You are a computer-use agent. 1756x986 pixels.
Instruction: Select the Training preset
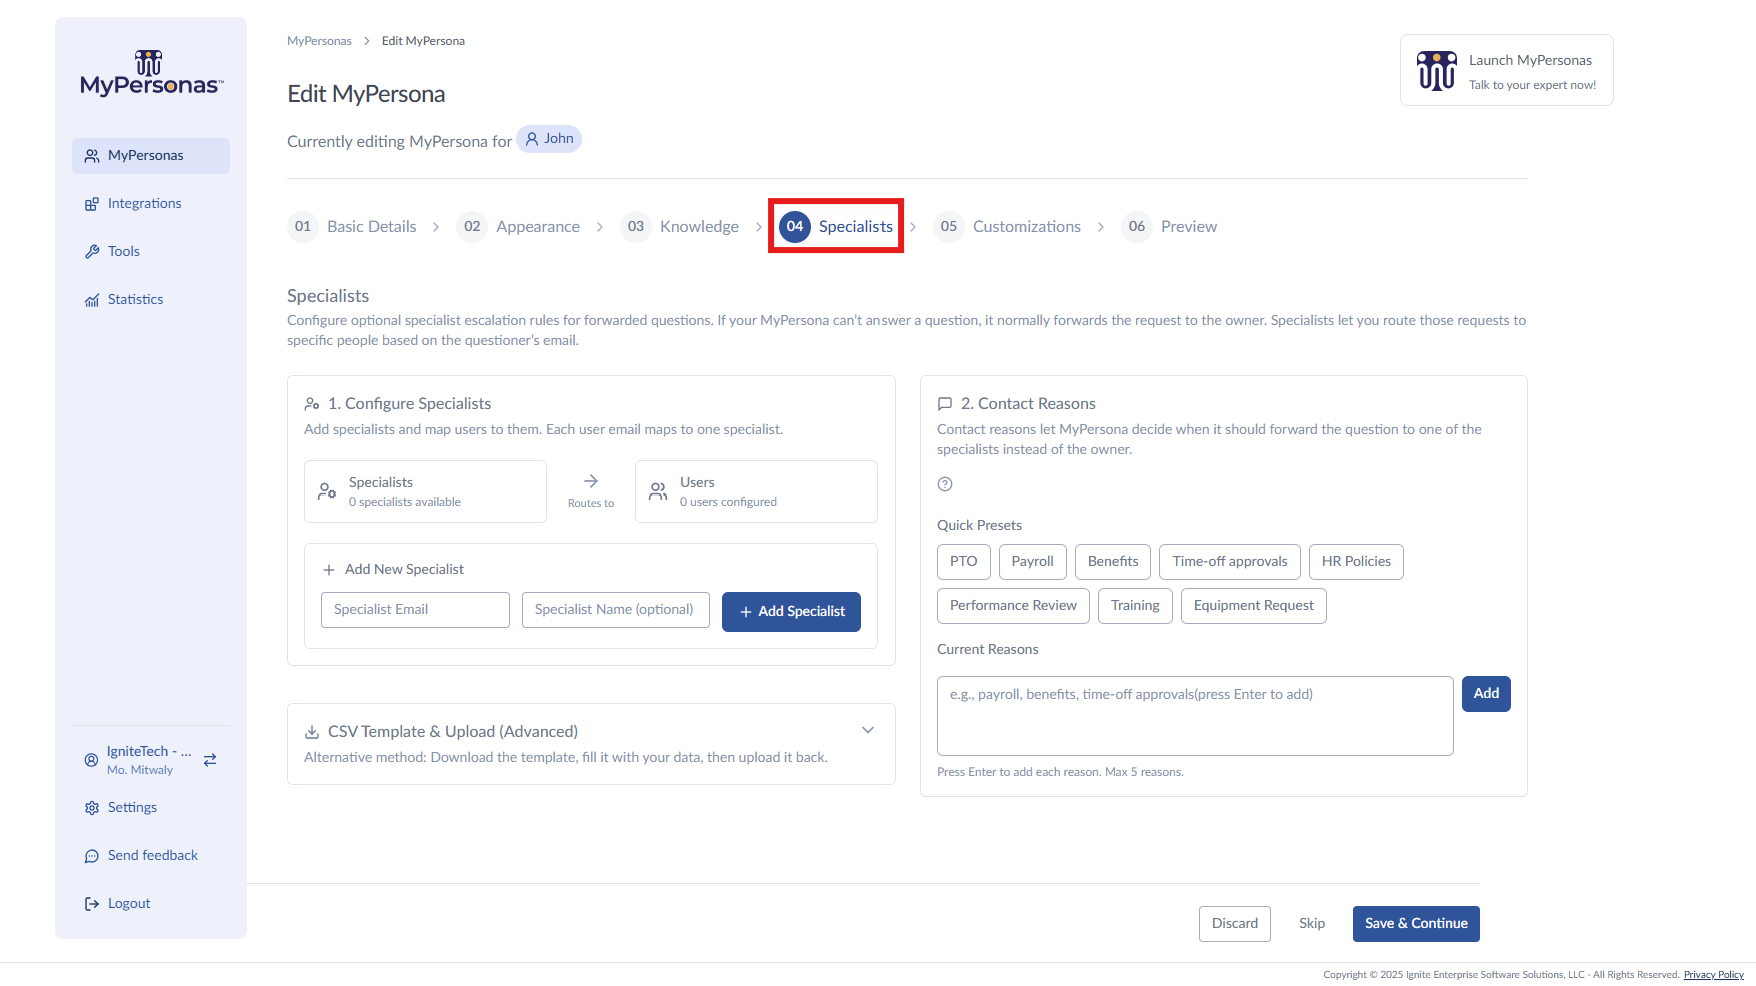point(1135,606)
